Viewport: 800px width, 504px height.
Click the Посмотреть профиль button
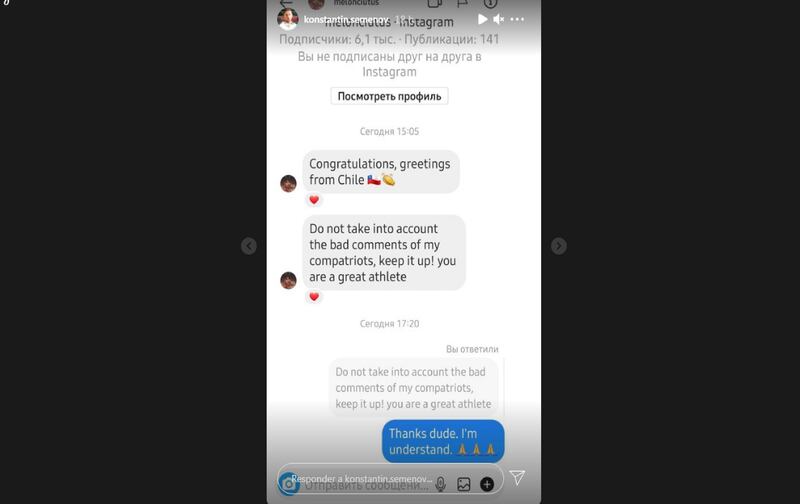(x=389, y=96)
